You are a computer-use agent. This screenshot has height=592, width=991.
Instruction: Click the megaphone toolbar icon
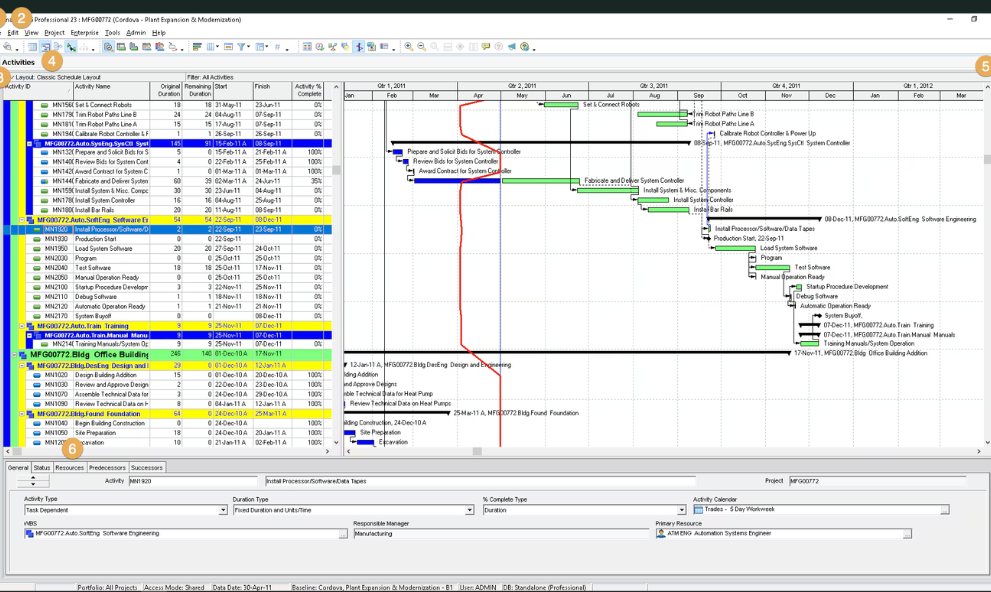point(511,47)
